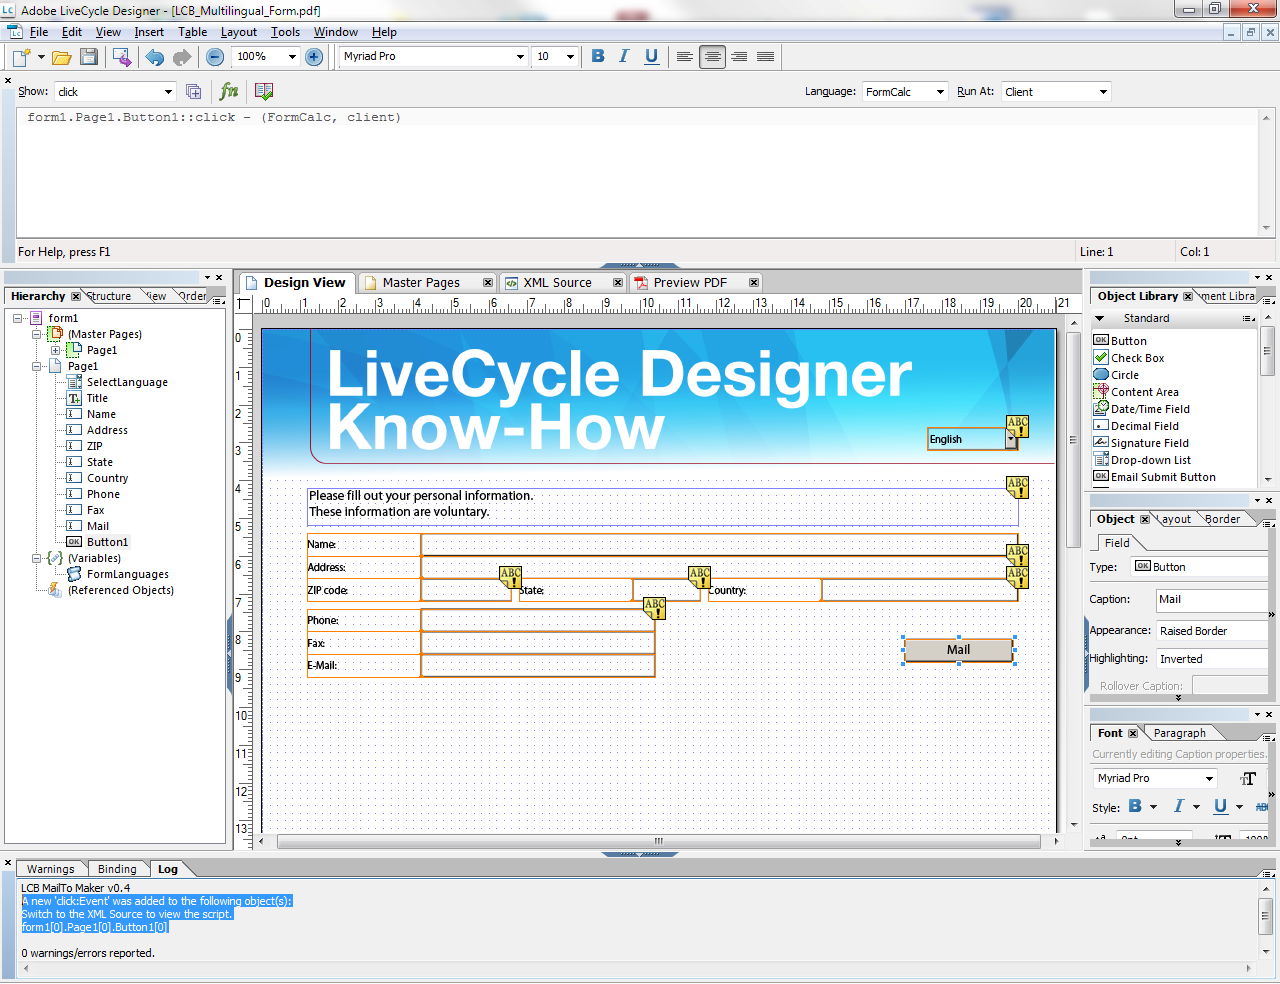The width and height of the screenshot is (1280, 984).
Task: Click the Undo arrow in the toolbar
Action: [155, 57]
